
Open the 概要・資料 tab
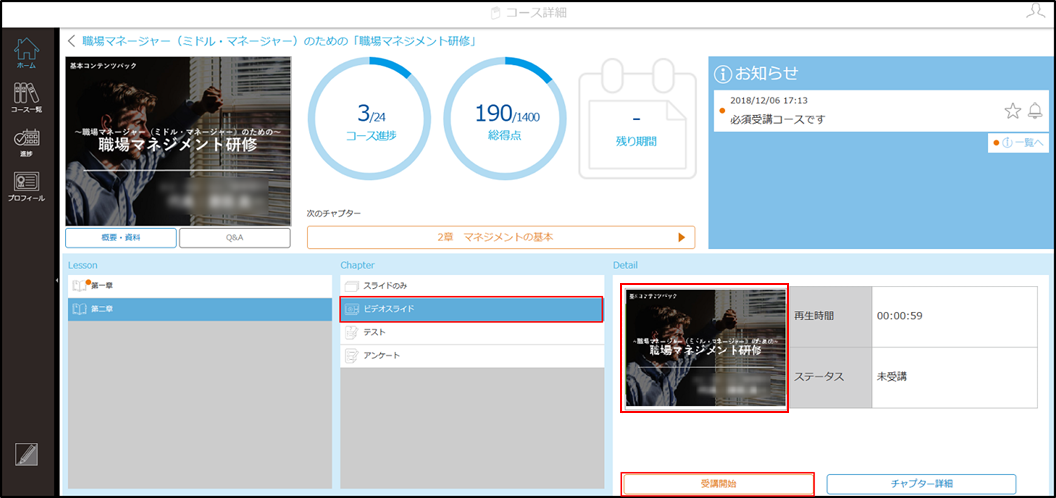[x=121, y=237]
